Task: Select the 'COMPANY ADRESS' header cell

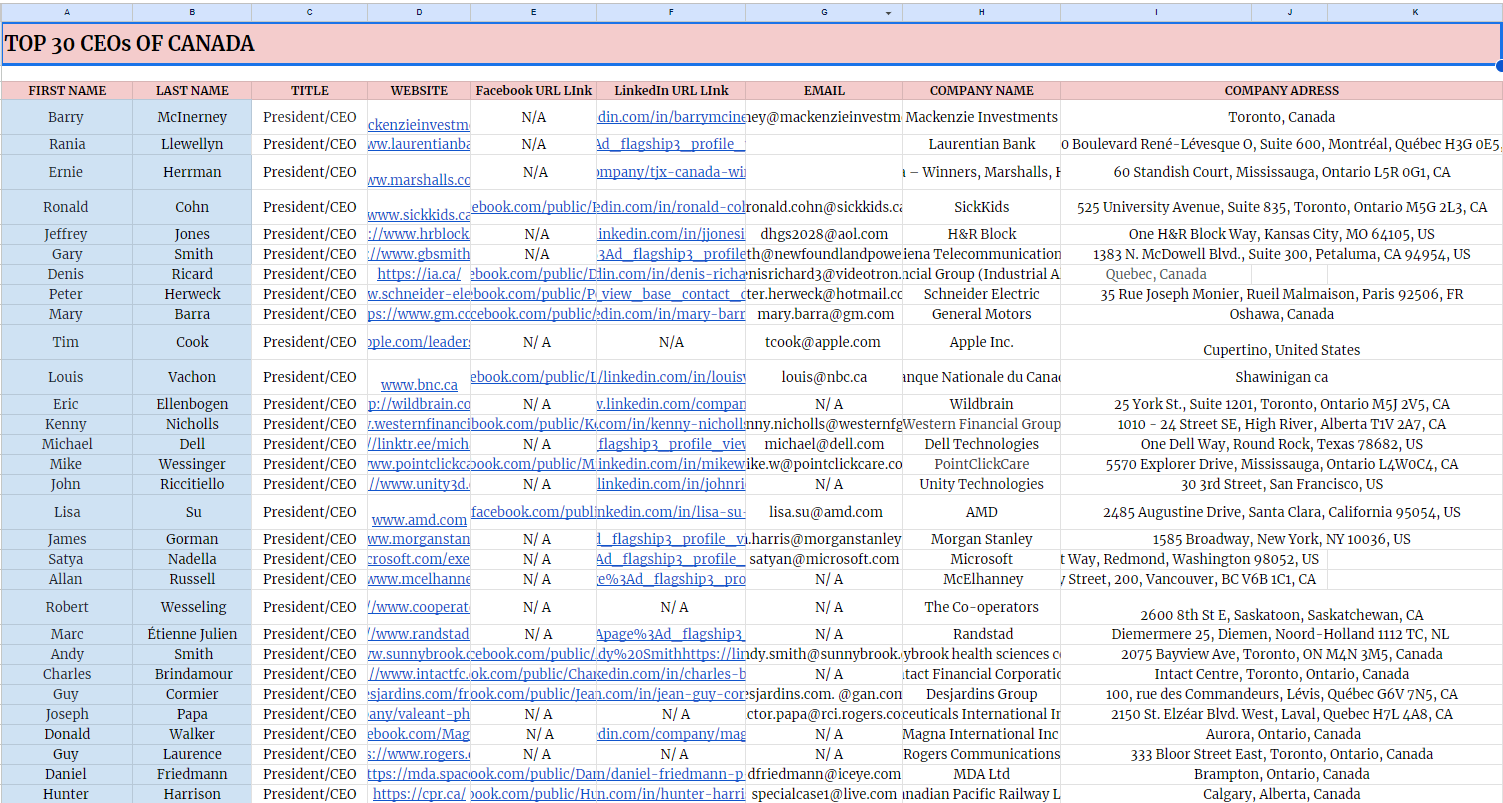Action: (1281, 90)
